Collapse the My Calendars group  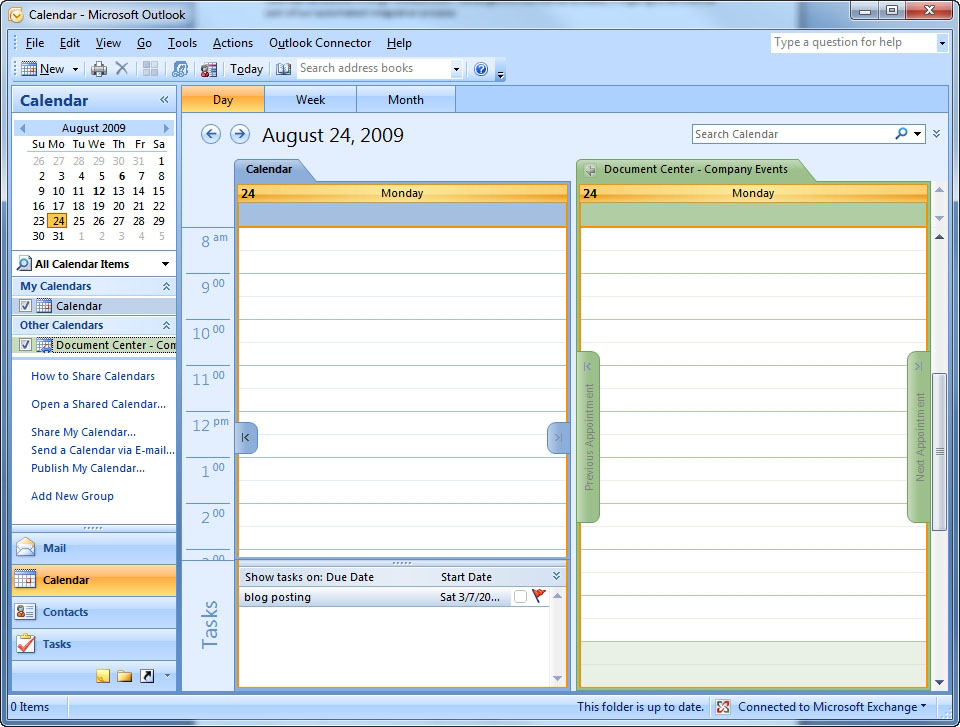click(166, 286)
